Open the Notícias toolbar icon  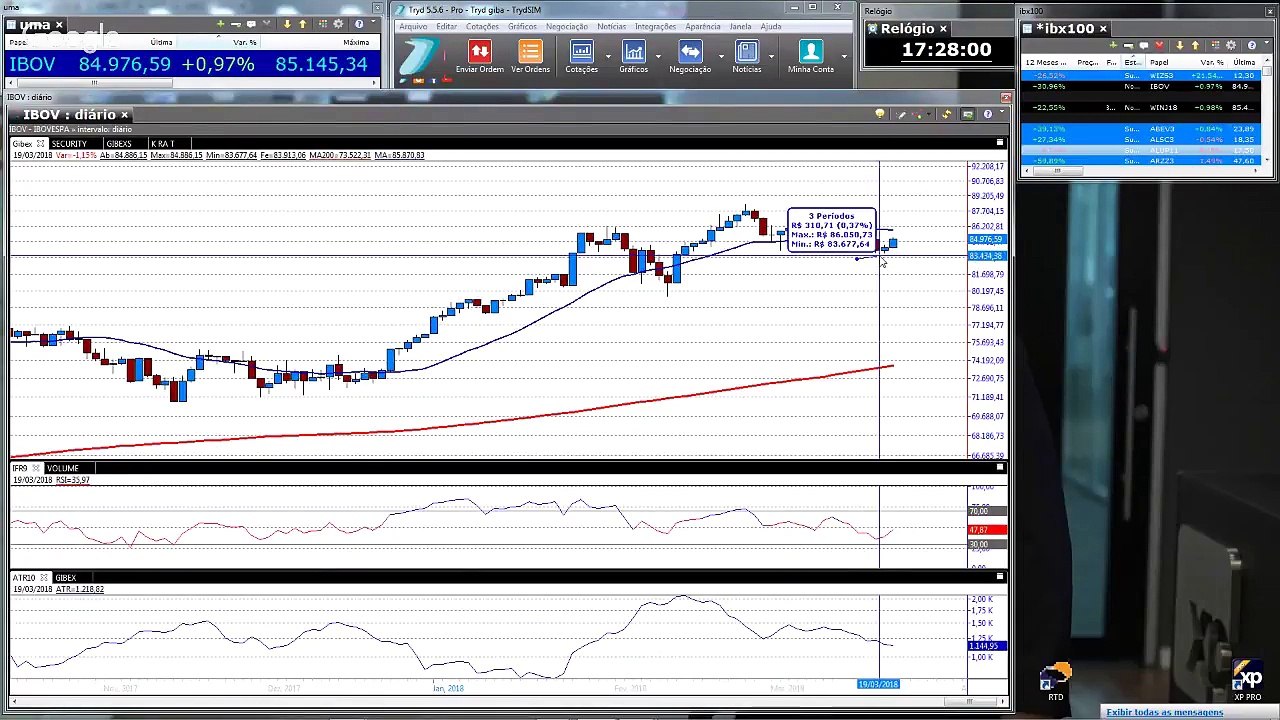(746, 56)
